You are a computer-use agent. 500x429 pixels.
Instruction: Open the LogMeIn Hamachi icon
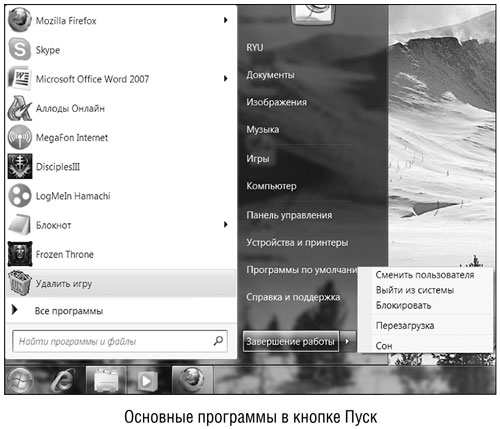click(x=20, y=196)
